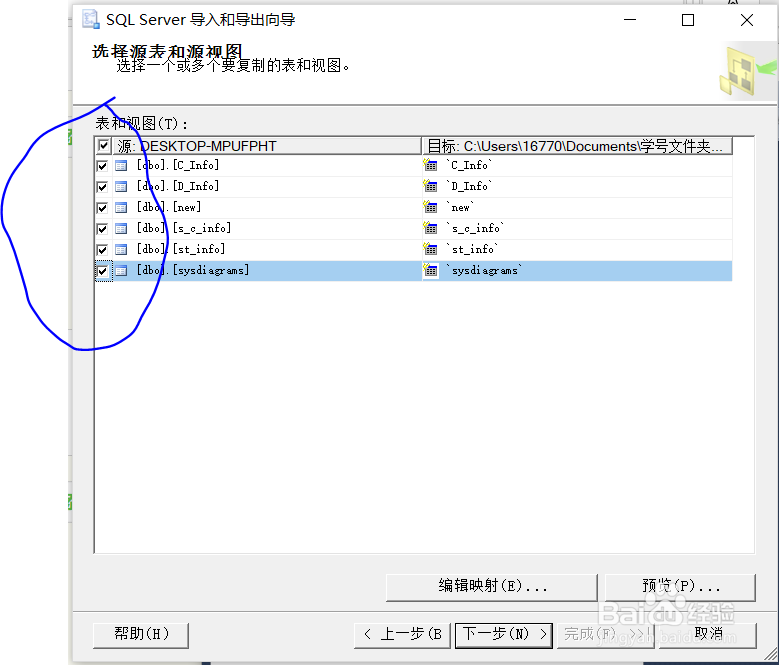Click the destination table icon for `new`
This screenshot has height=665, width=779.
tap(430, 207)
